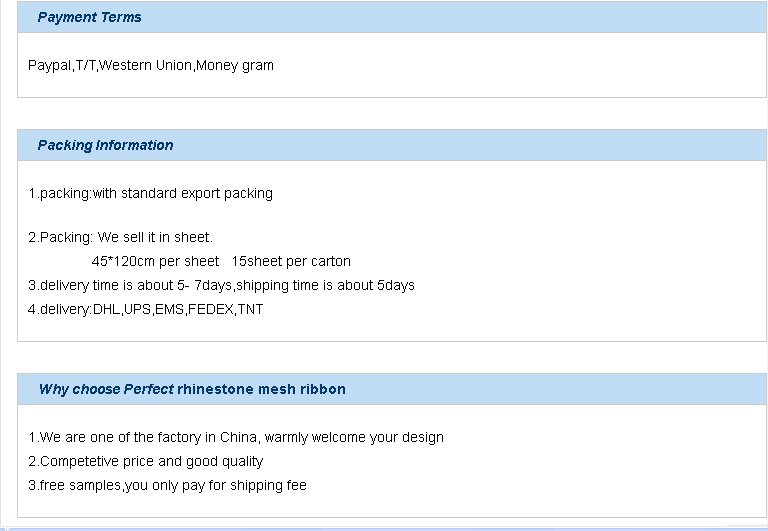Click the Payment Terms section header

click(x=89, y=17)
